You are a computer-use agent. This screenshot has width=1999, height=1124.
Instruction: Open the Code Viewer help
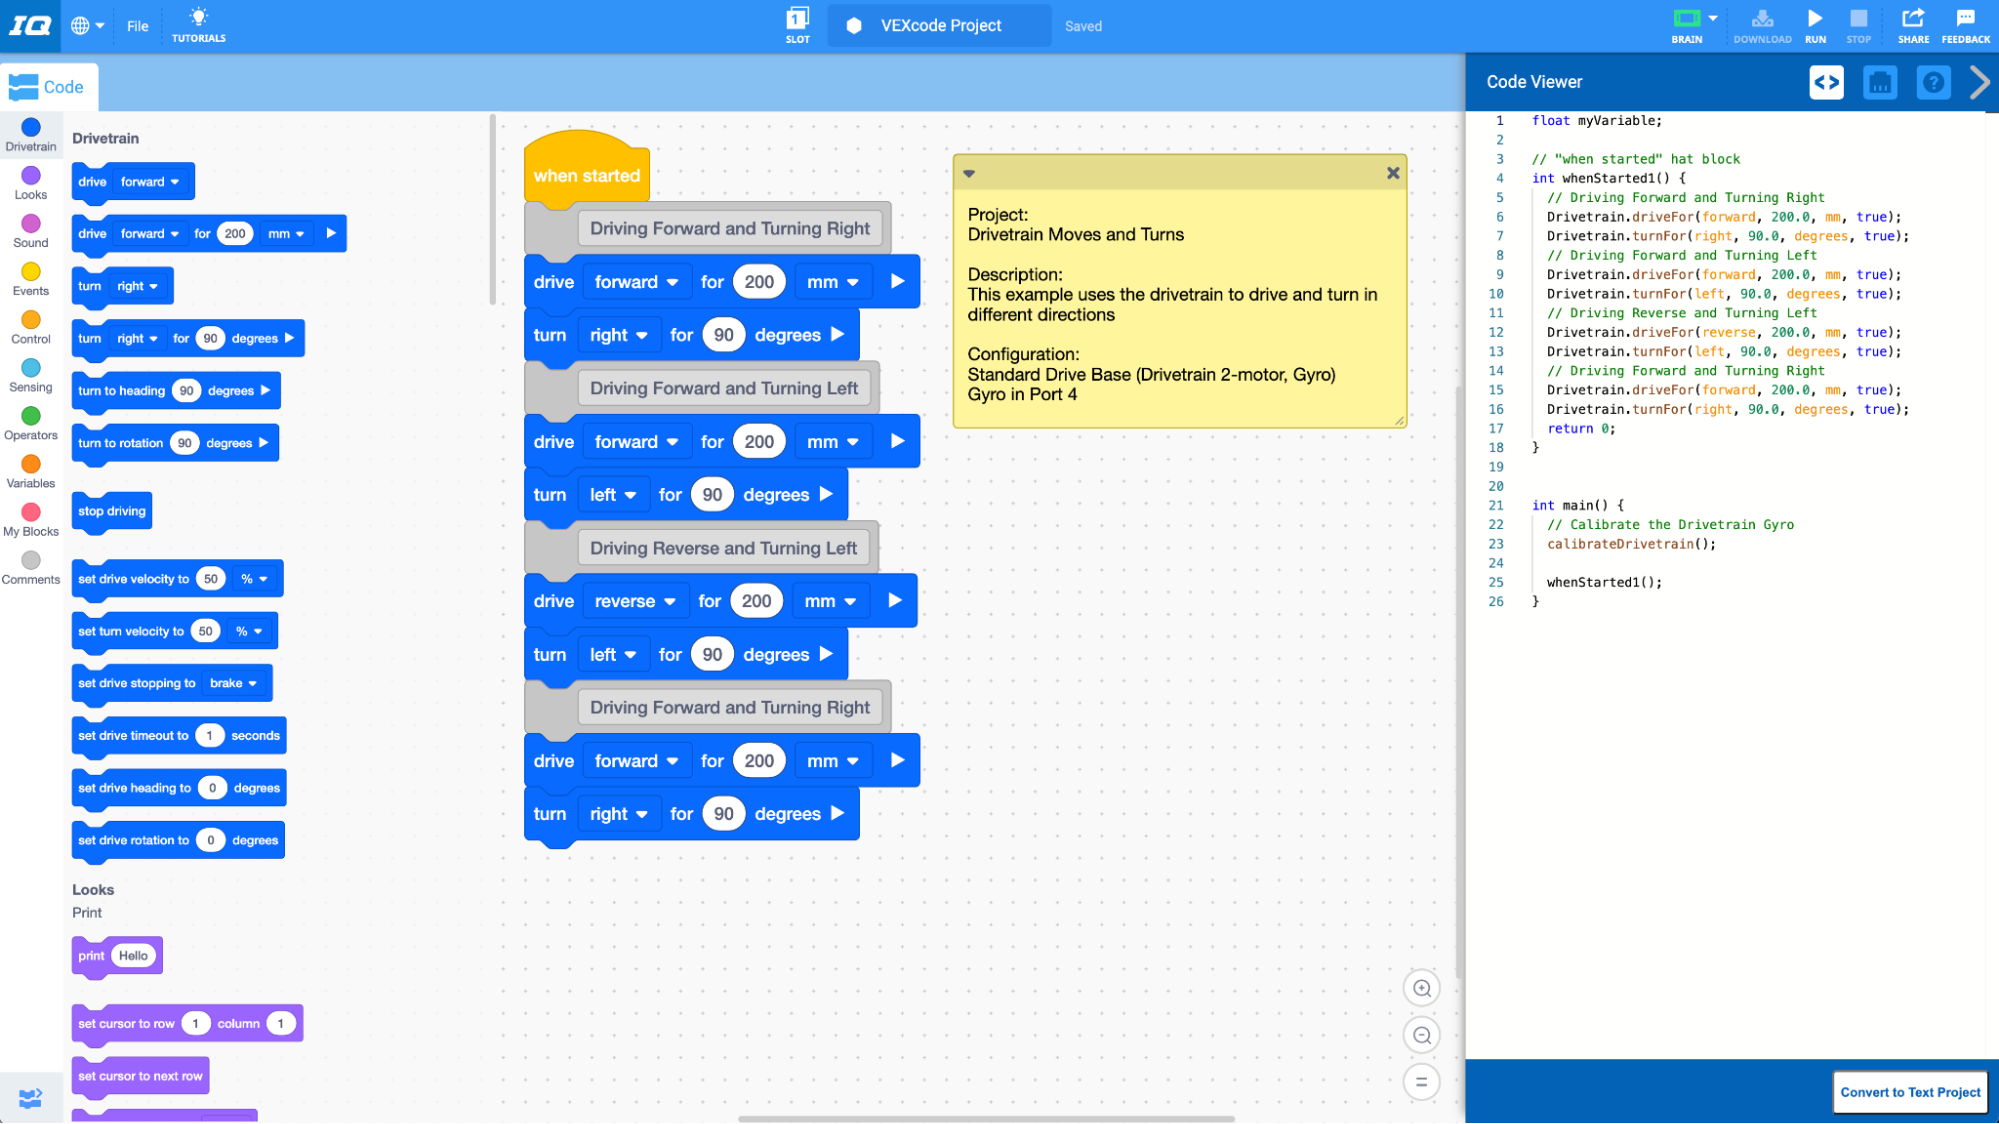coord(1932,82)
